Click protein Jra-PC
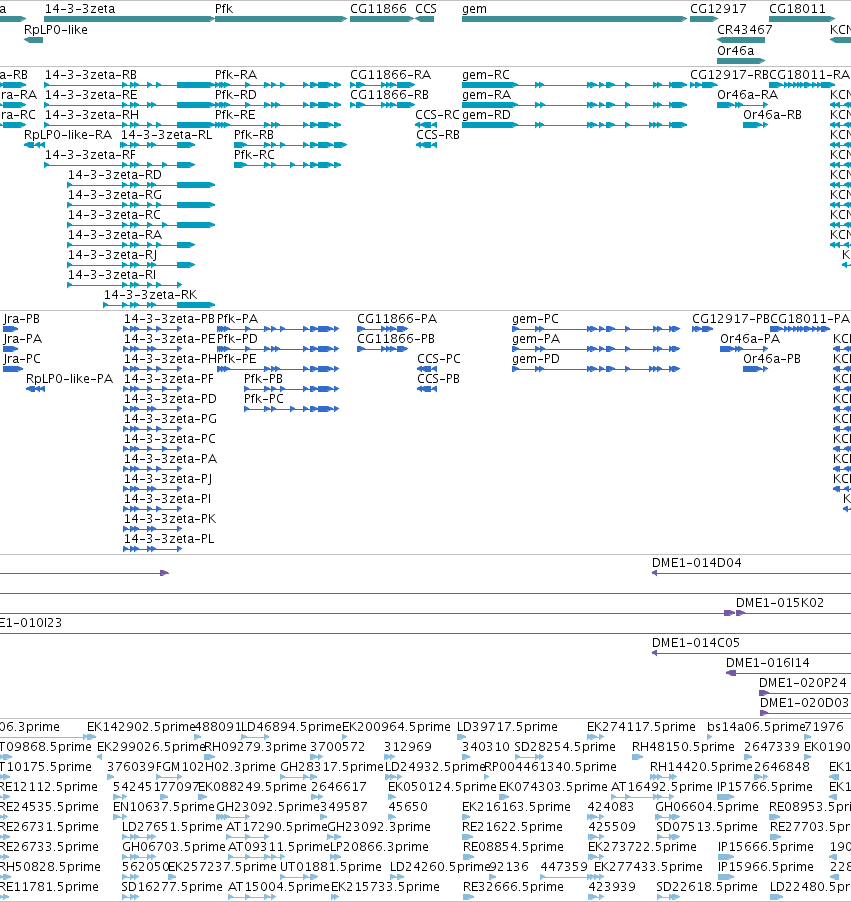Viewport: 851px width, 902px height. 22,359
